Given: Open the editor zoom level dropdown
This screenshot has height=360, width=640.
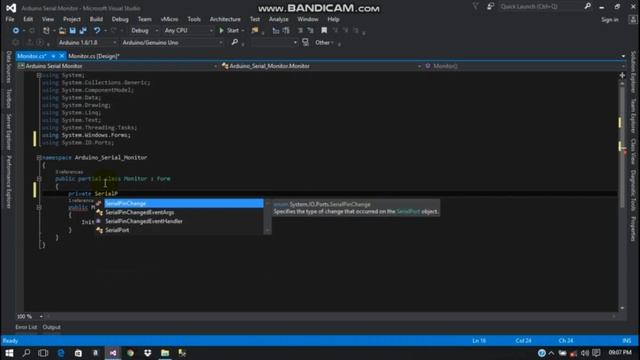Looking at the screenshot, I should click(30, 316).
